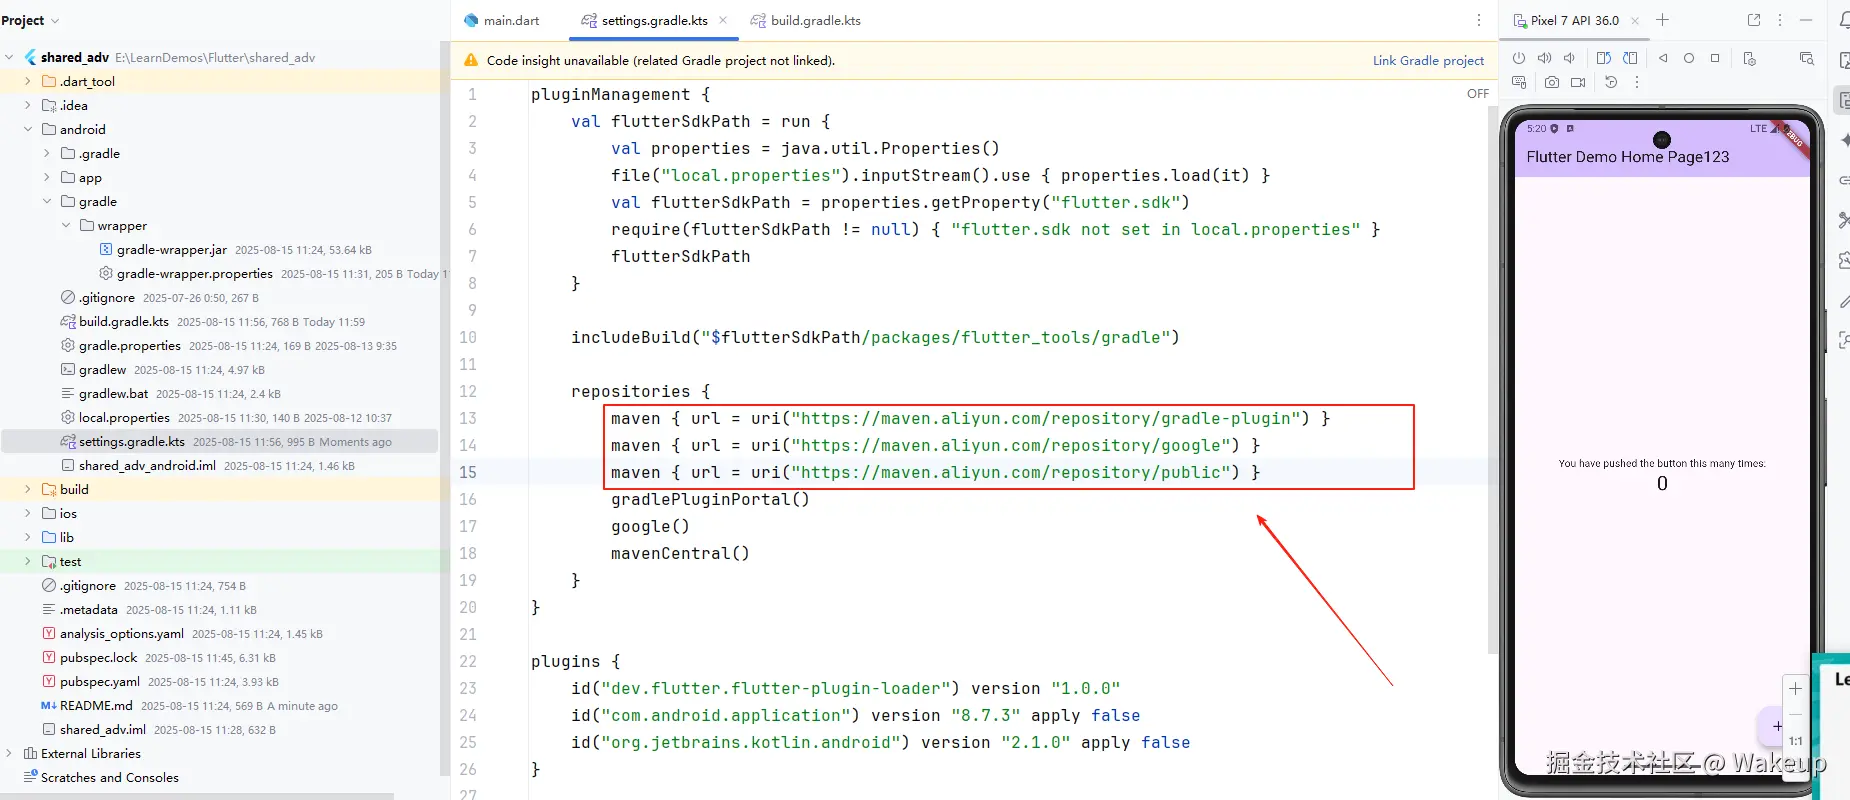Select the Pixel 7 API 36.0 device tab

[x=1574, y=20]
